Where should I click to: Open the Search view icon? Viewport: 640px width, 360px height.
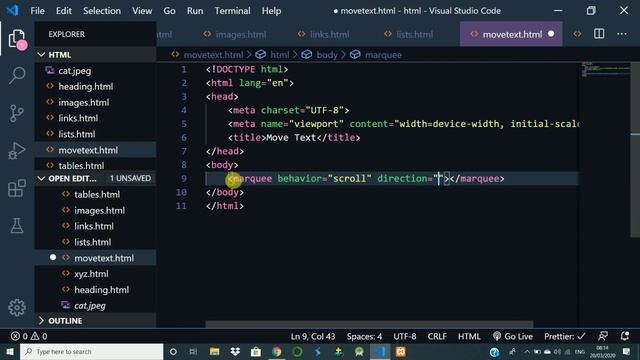[17, 76]
